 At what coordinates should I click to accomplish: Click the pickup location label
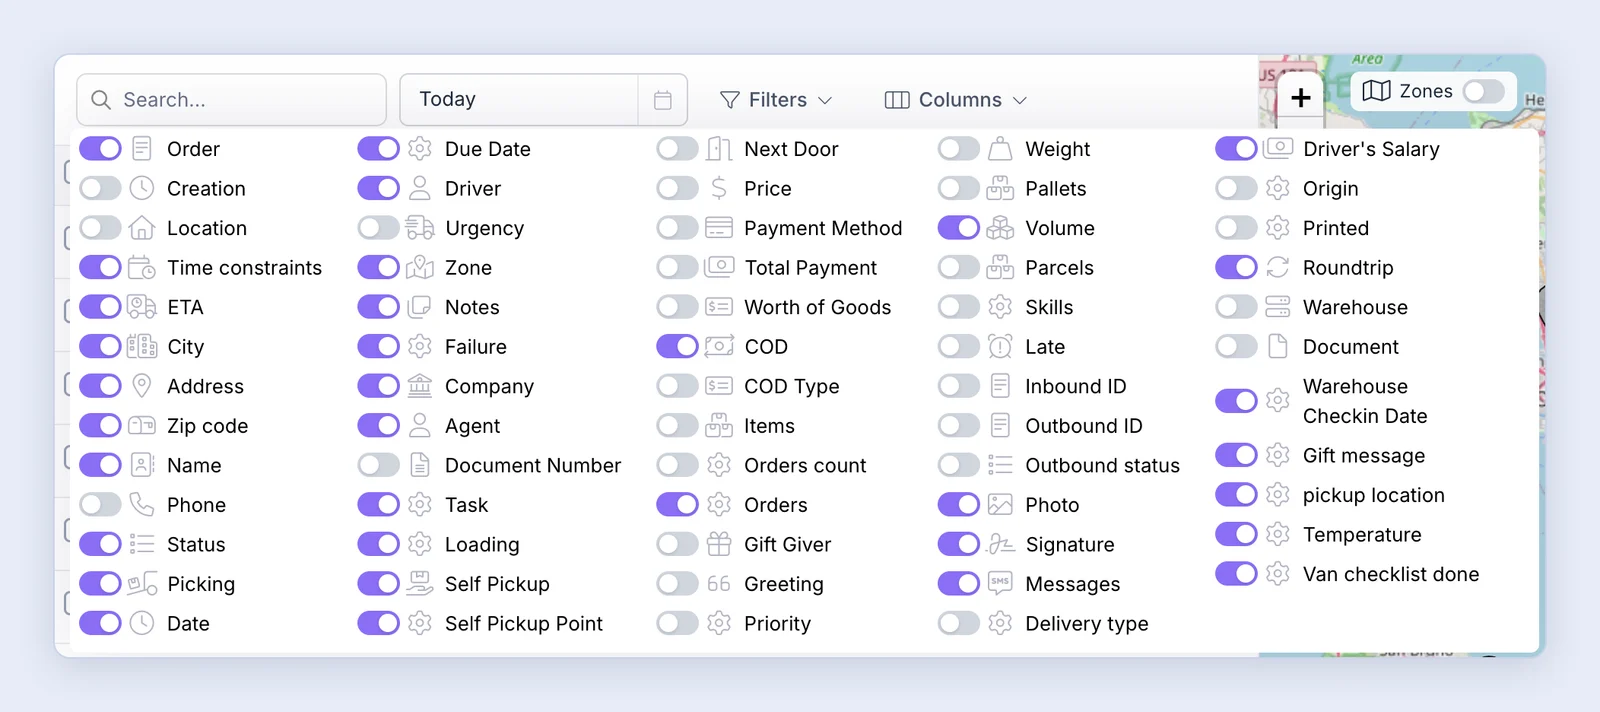click(1373, 495)
